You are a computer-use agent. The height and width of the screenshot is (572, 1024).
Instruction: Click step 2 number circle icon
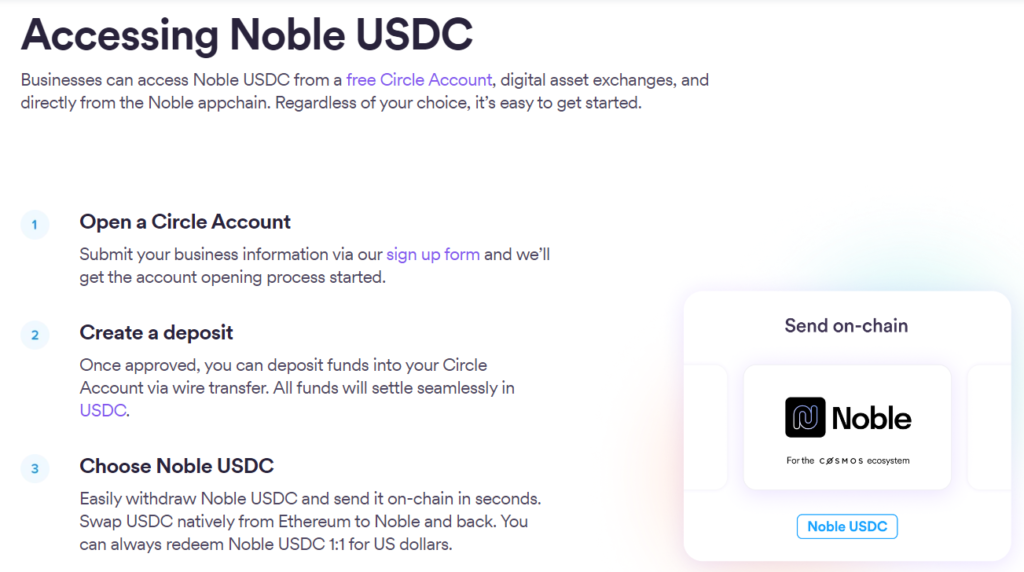click(35, 334)
